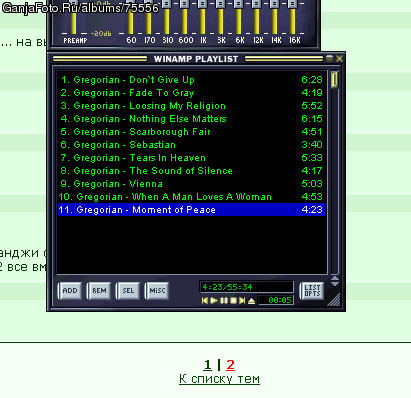The height and width of the screenshot is (398, 411).
Task: Skip to next track mini button
Action: pyautogui.click(x=242, y=301)
